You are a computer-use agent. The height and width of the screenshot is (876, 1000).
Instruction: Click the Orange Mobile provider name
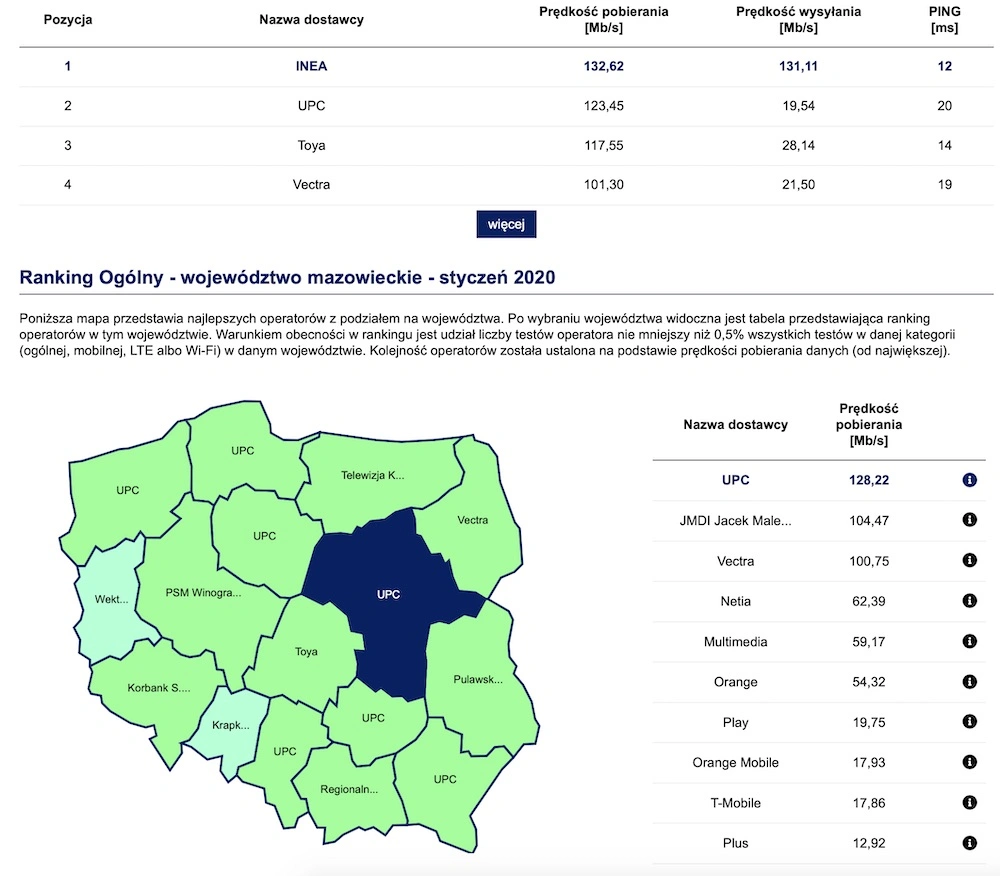click(735, 763)
